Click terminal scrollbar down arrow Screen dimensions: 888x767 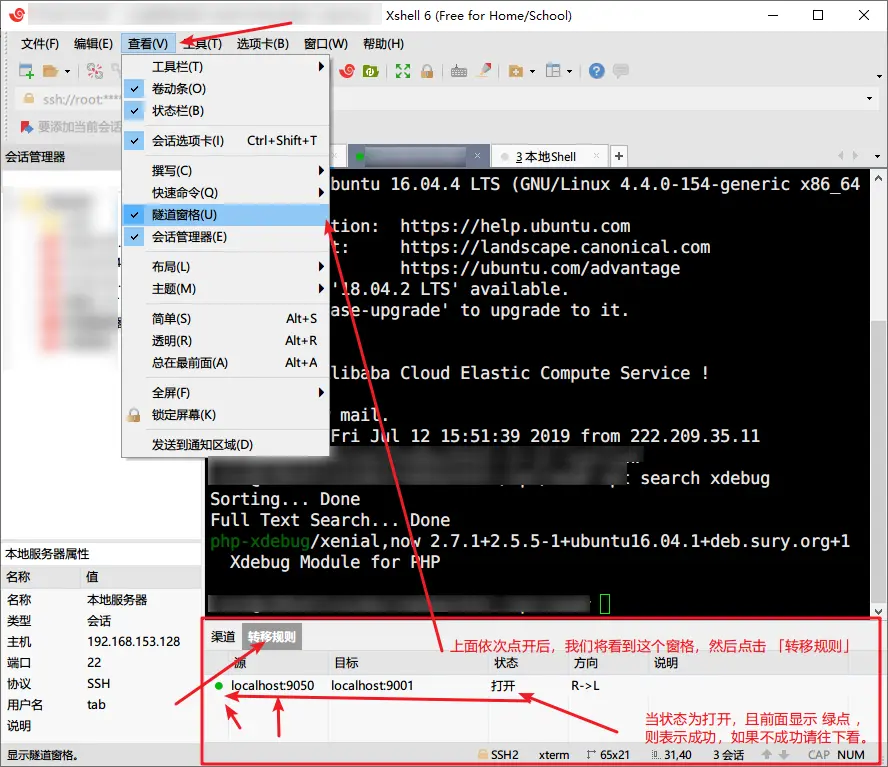pyautogui.click(x=878, y=612)
